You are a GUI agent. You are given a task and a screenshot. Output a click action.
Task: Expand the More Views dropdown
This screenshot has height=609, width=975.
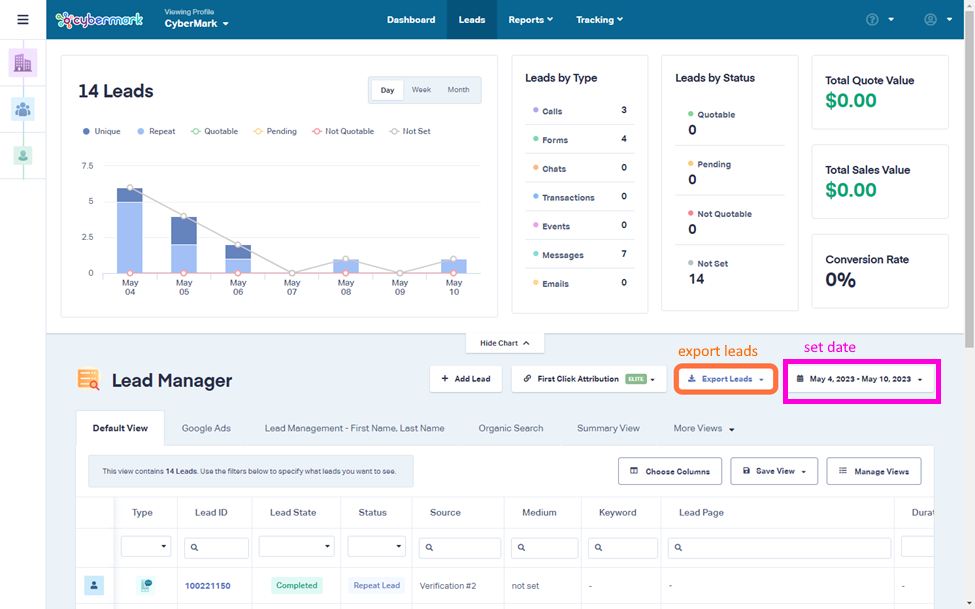point(704,428)
